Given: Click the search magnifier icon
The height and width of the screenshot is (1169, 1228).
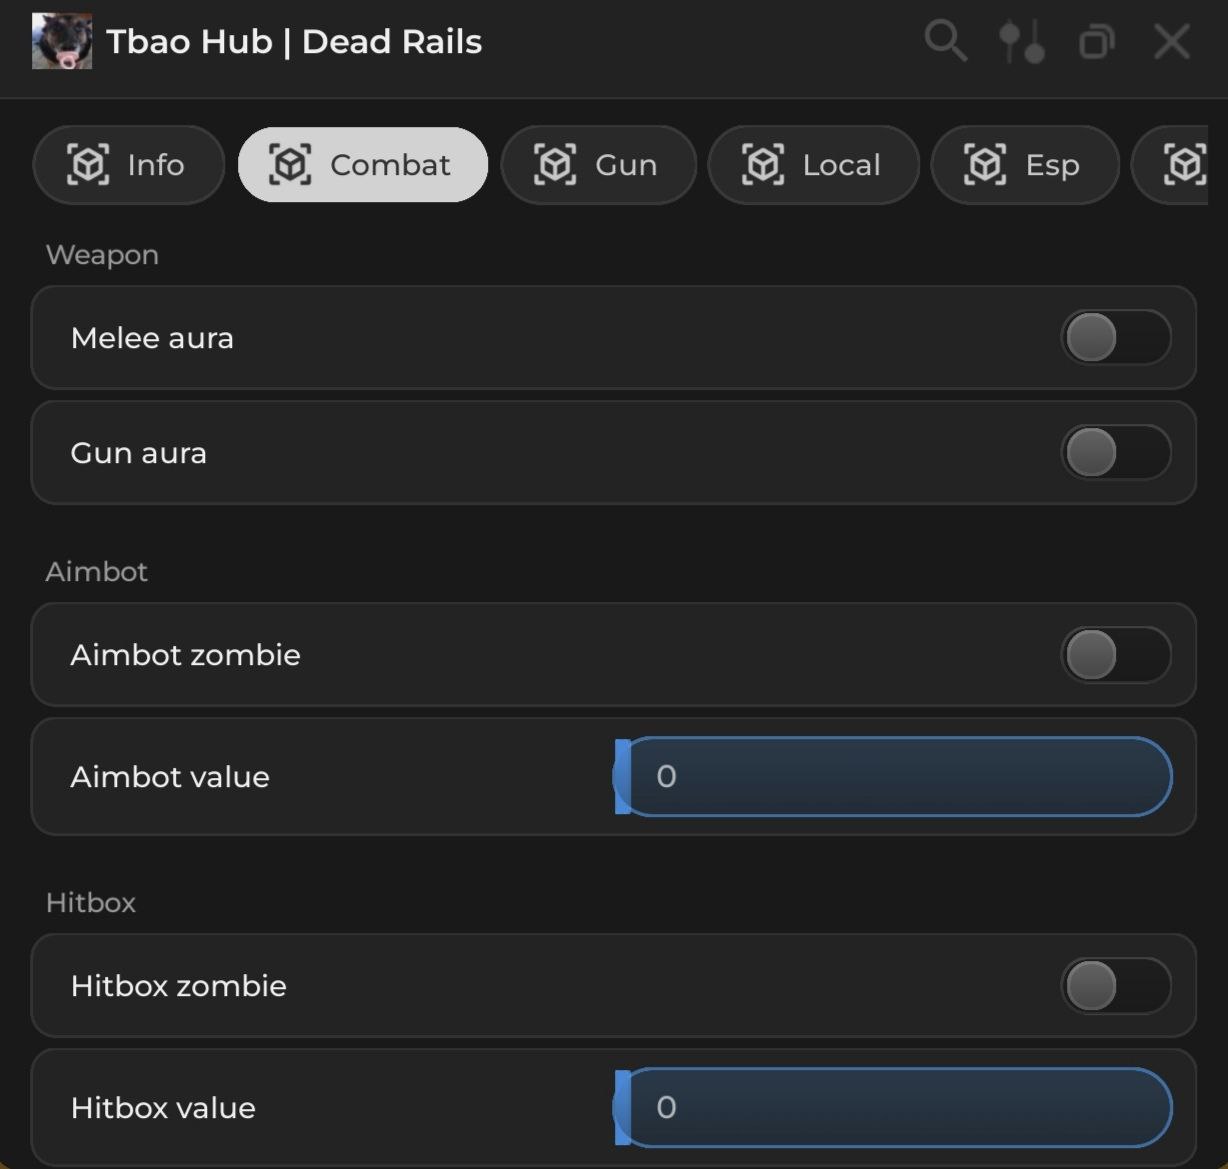Looking at the screenshot, I should [944, 41].
